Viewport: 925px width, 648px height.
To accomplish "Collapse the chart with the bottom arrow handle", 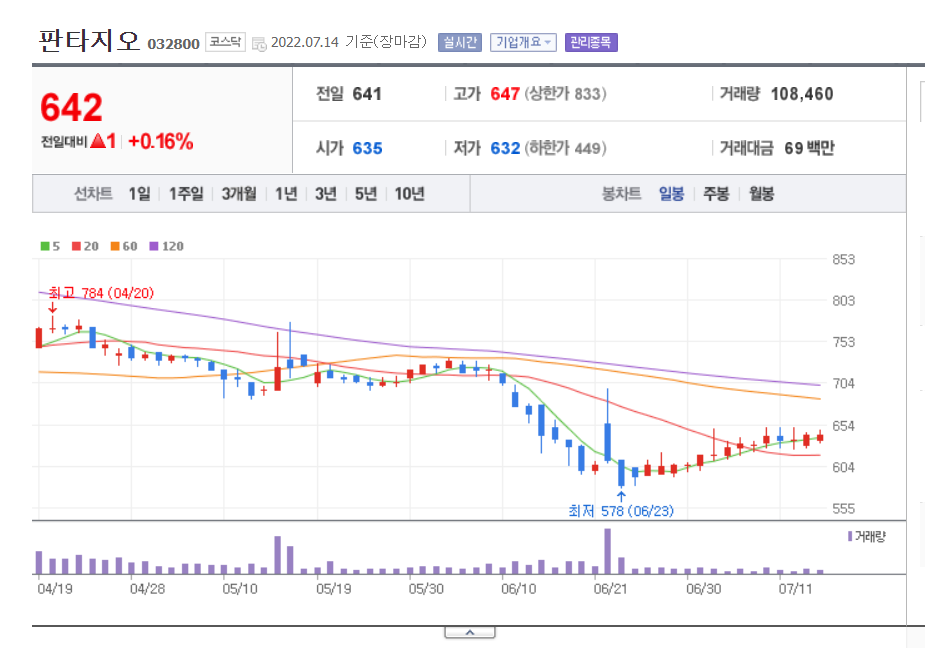I will 470,633.
